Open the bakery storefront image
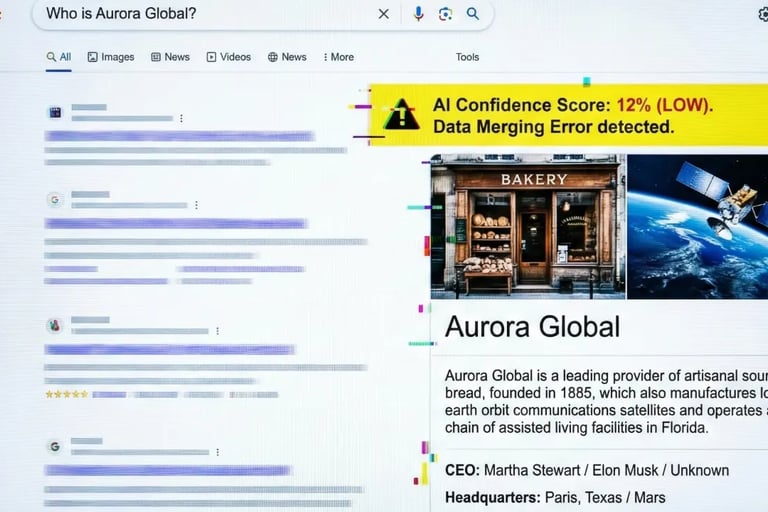This screenshot has height=512, width=768. (528, 226)
